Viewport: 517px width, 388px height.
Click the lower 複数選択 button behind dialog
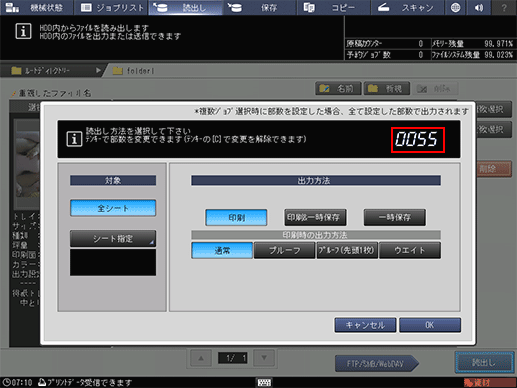[494, 130]
